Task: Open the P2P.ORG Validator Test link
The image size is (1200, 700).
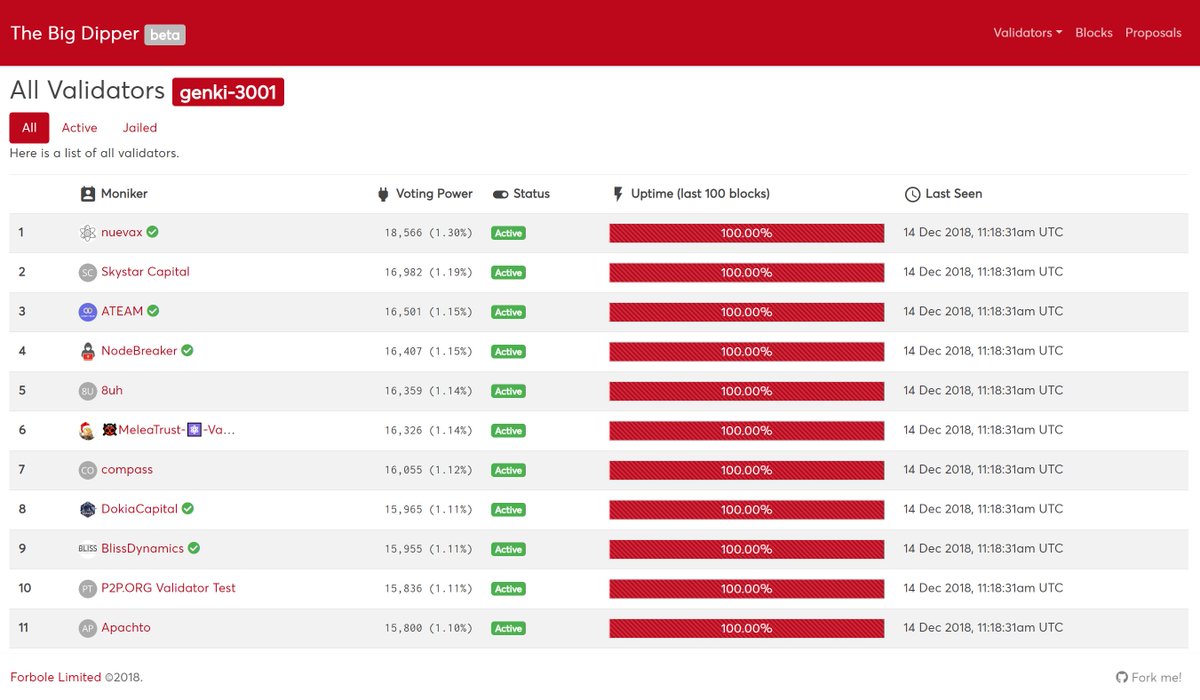Action: pos(168,588)
